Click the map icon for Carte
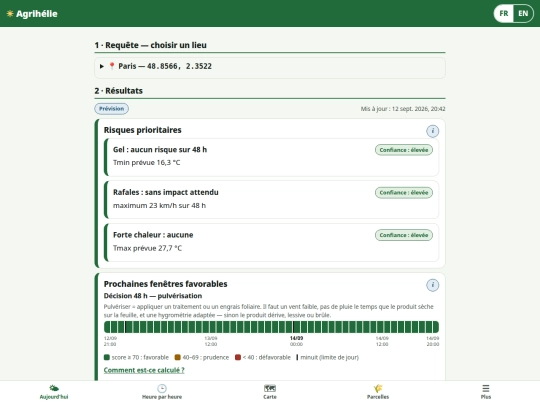540x405 pixels. tap(270, 388)
